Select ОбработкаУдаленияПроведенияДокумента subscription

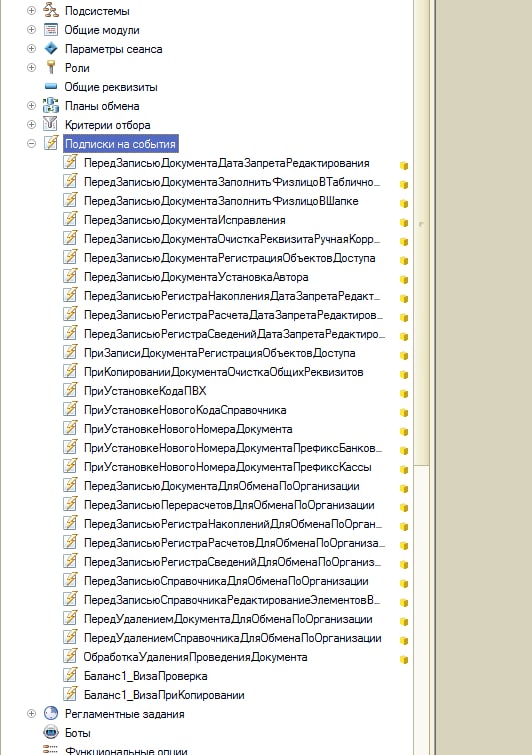(x=195, y=657)
